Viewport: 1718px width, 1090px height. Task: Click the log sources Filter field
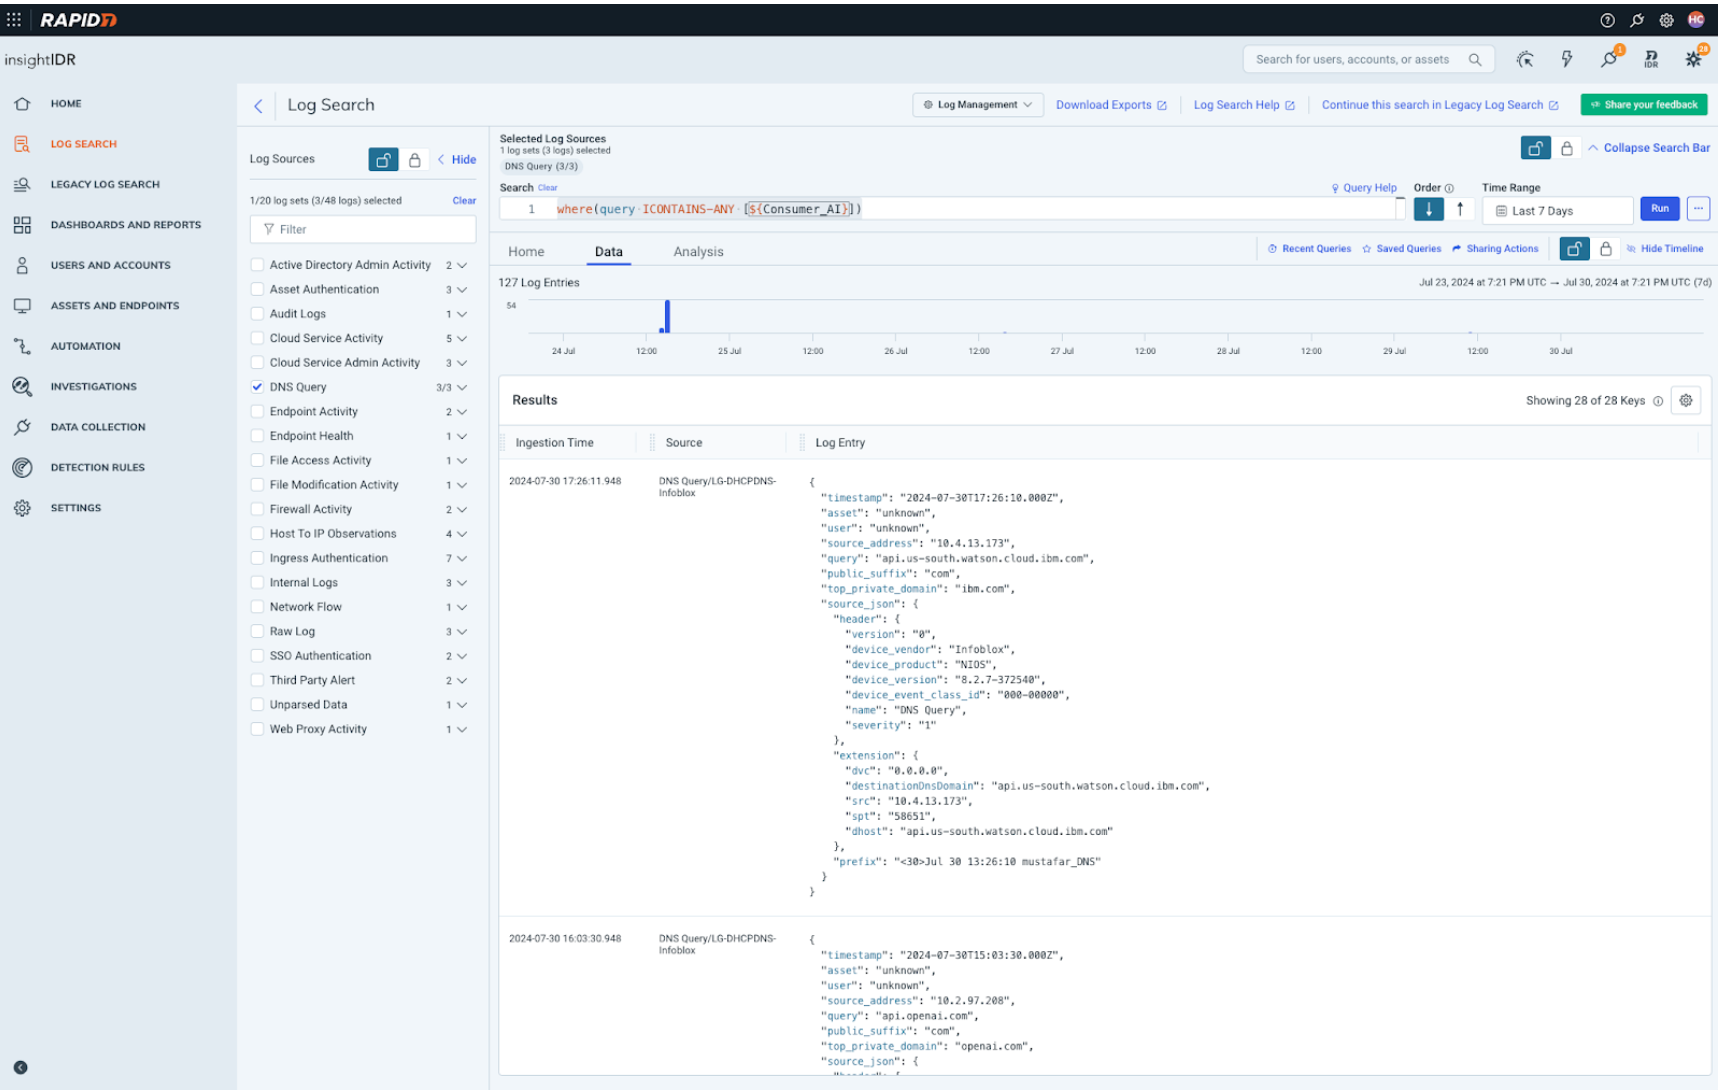coord(363,229)
